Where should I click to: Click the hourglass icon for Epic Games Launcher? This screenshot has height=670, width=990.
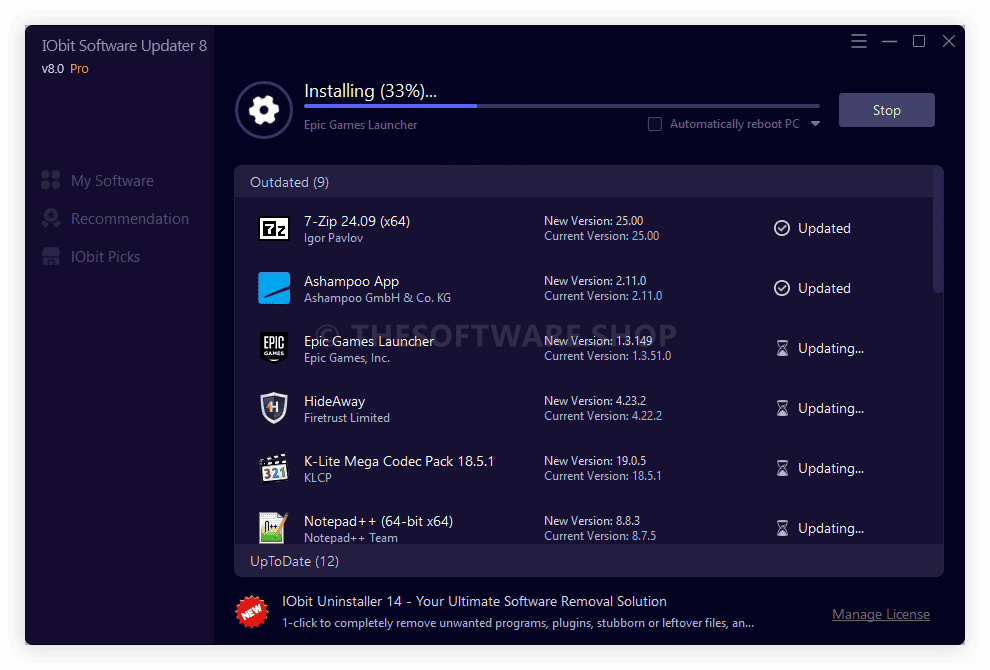point(782,348)
